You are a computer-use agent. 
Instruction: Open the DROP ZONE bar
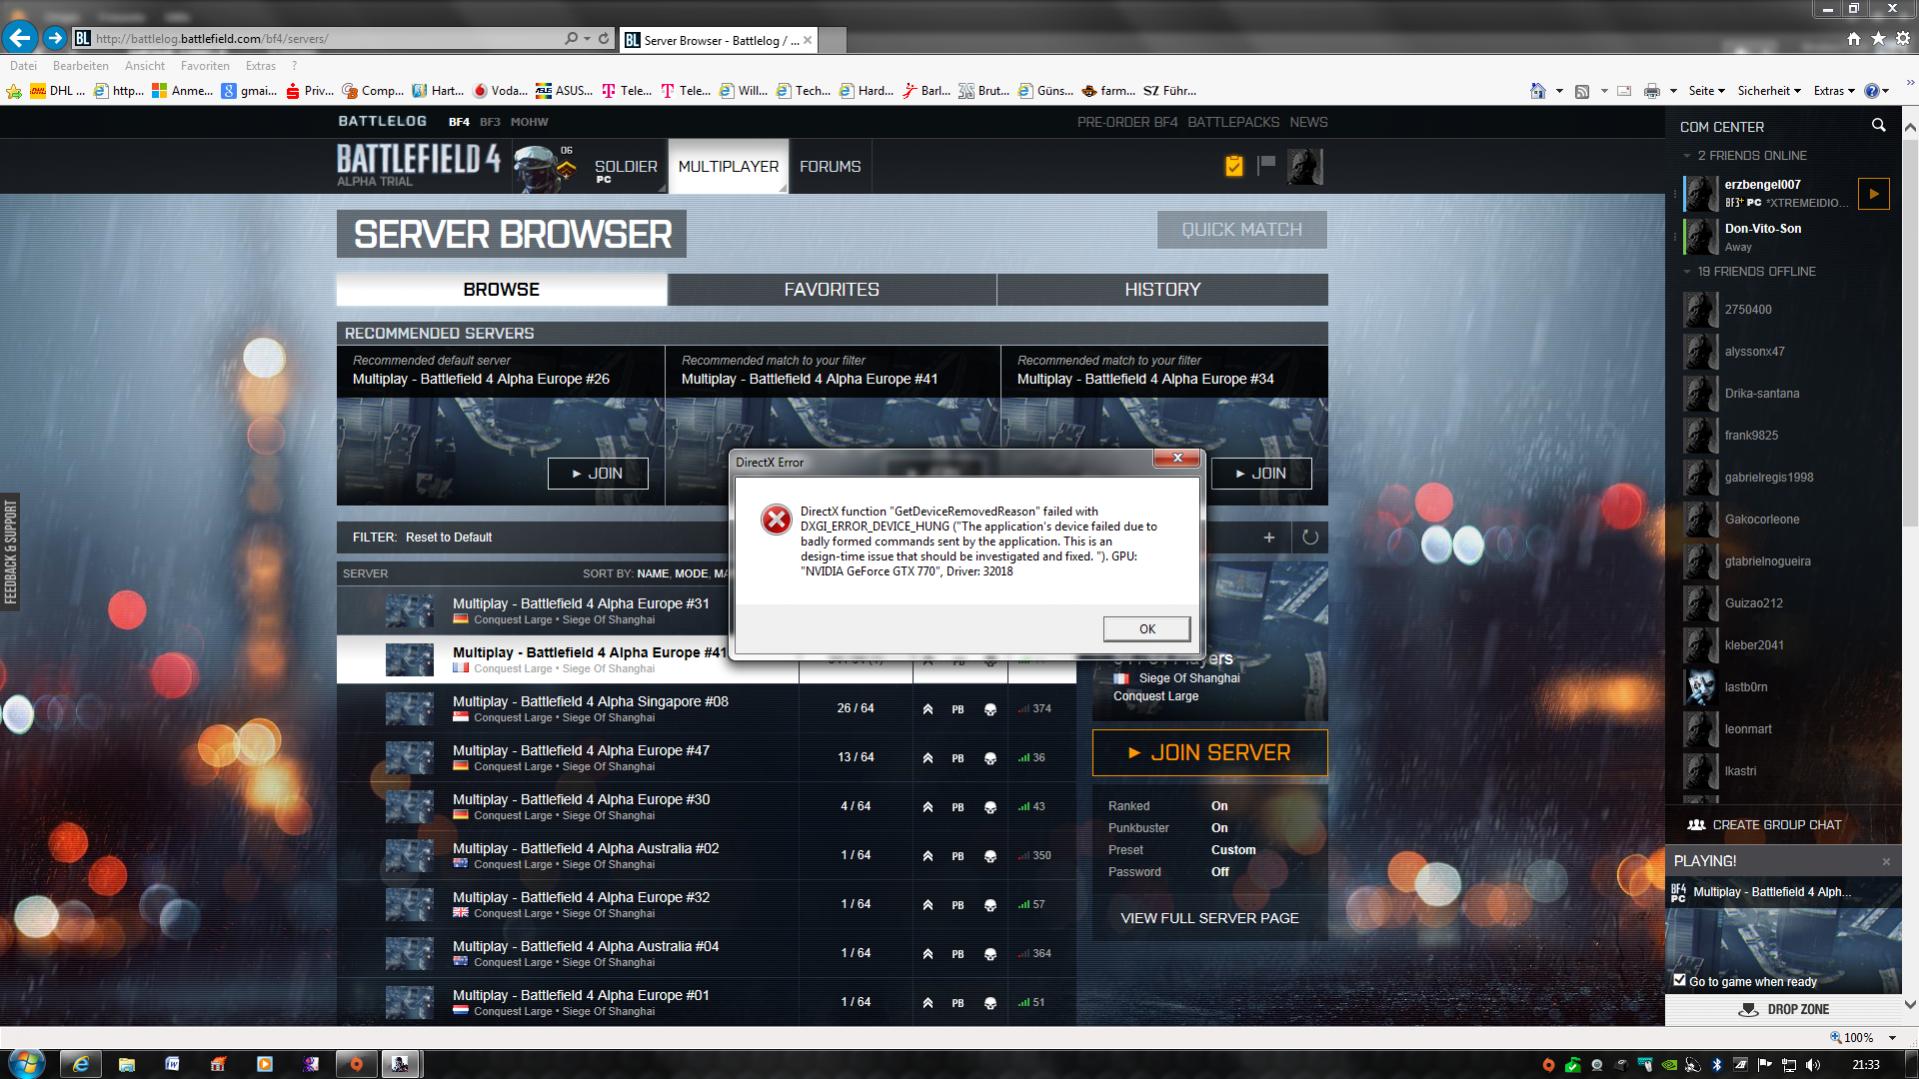1783,1009
